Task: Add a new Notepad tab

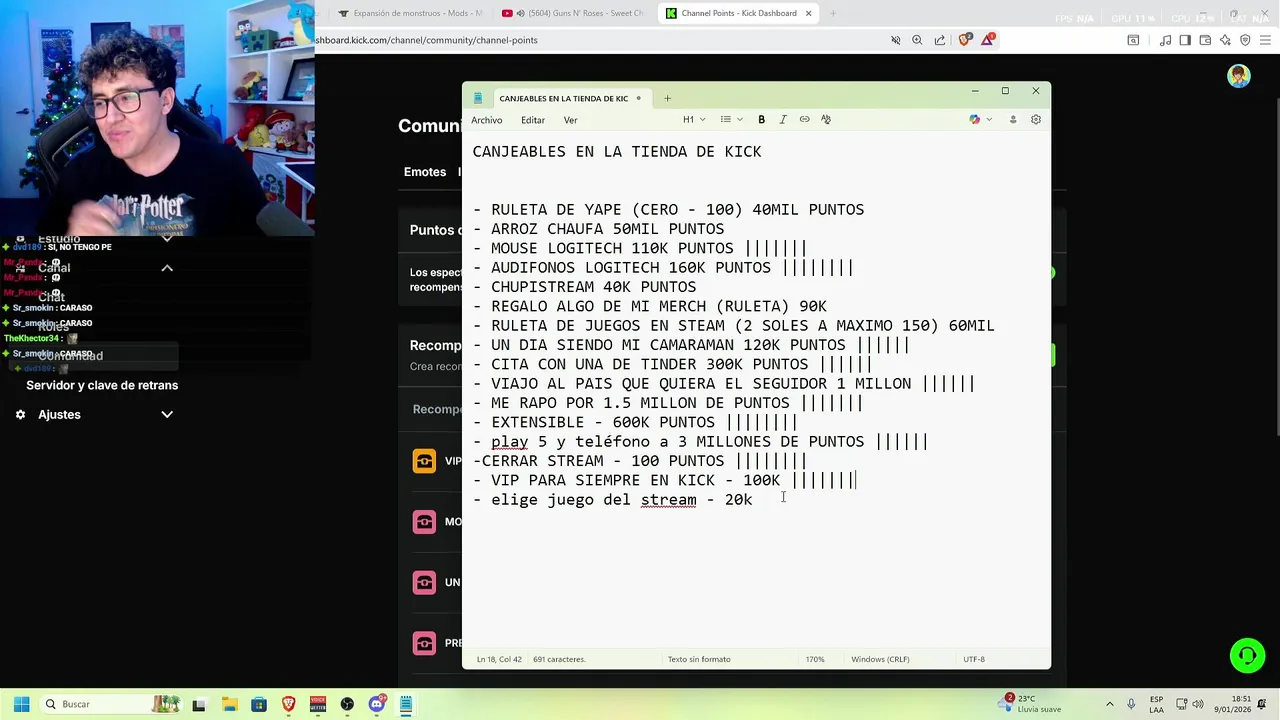Action: click(667, 98)
